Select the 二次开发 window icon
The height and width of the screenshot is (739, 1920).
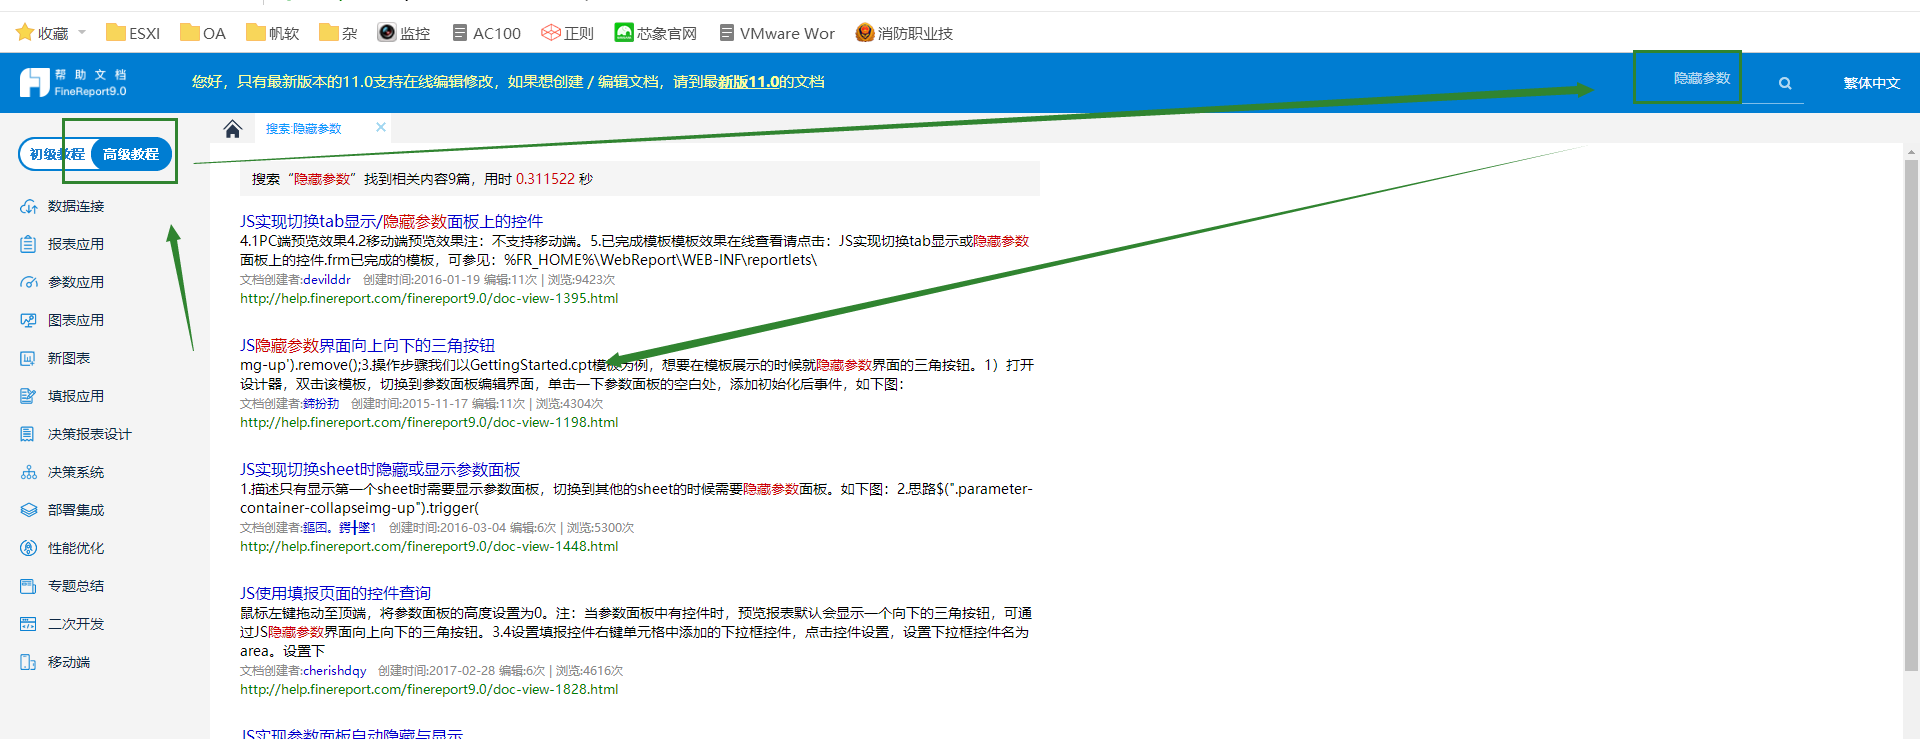[x=29, y=624]
